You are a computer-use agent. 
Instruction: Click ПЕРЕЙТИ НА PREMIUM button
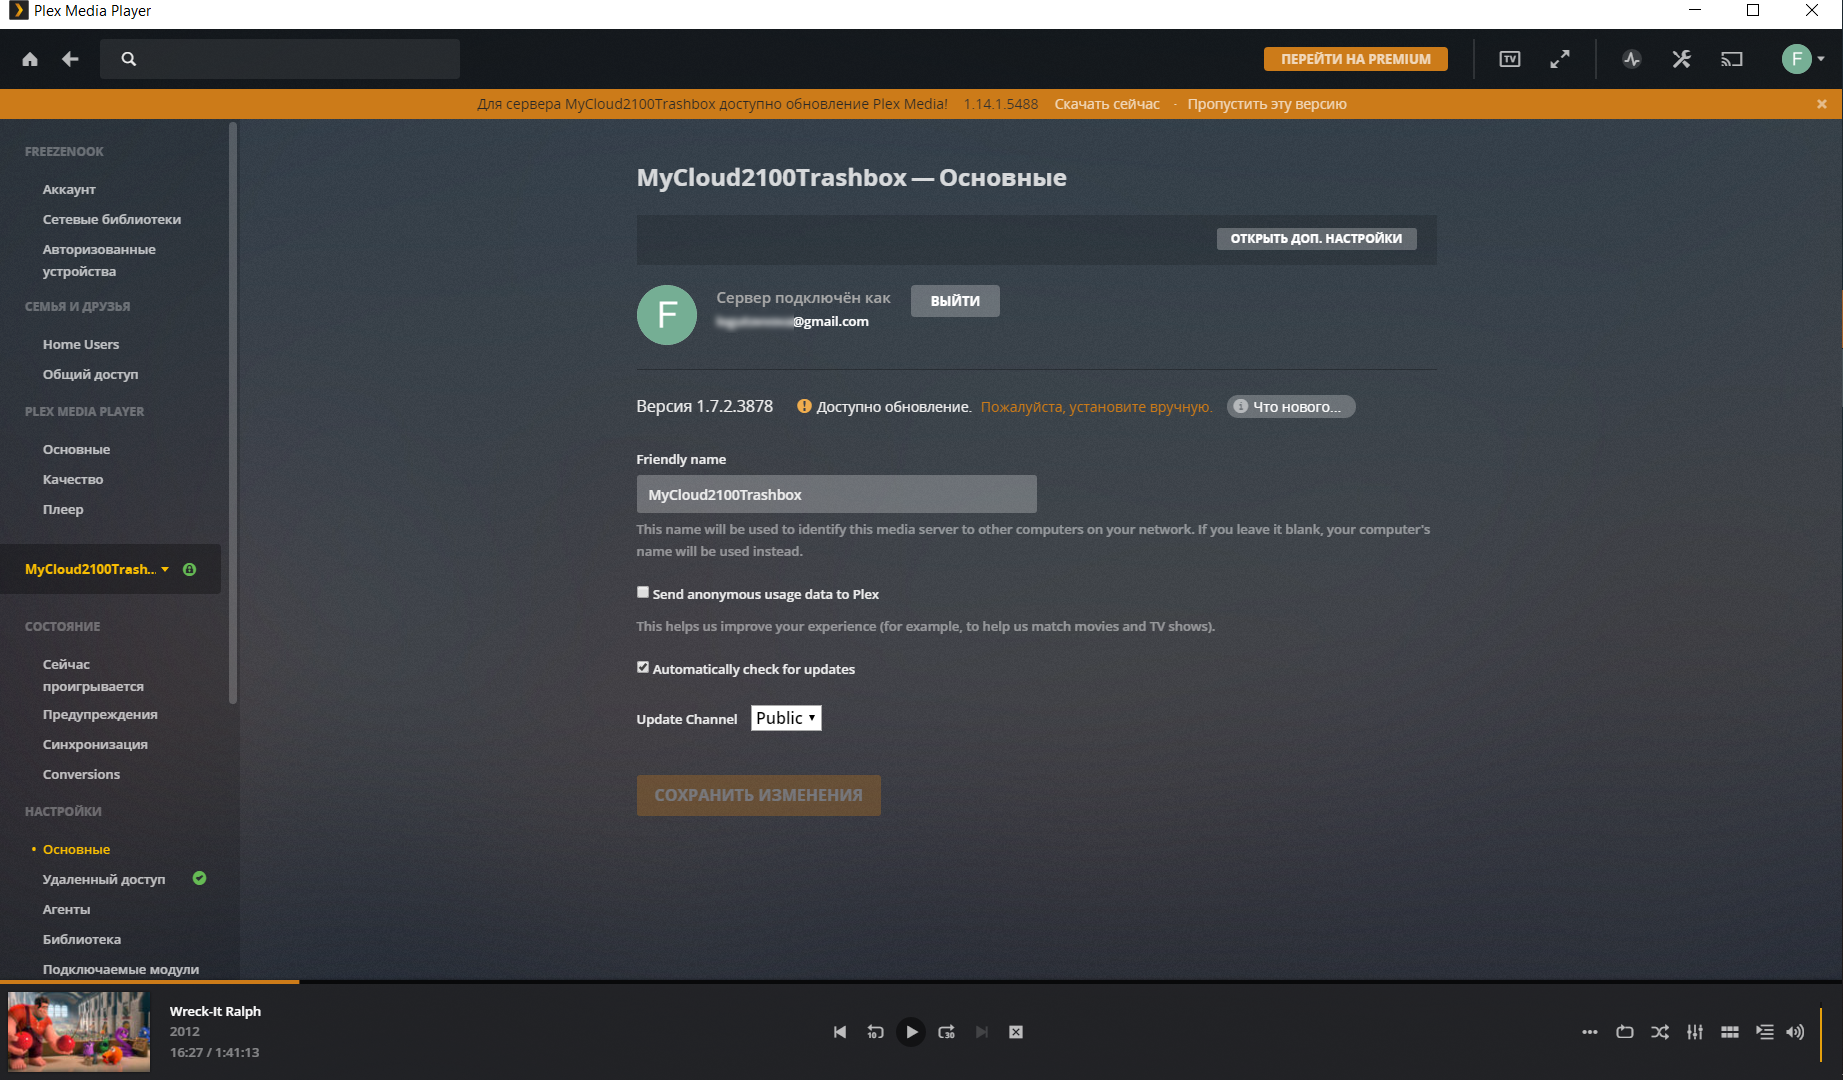(1356, 59)
